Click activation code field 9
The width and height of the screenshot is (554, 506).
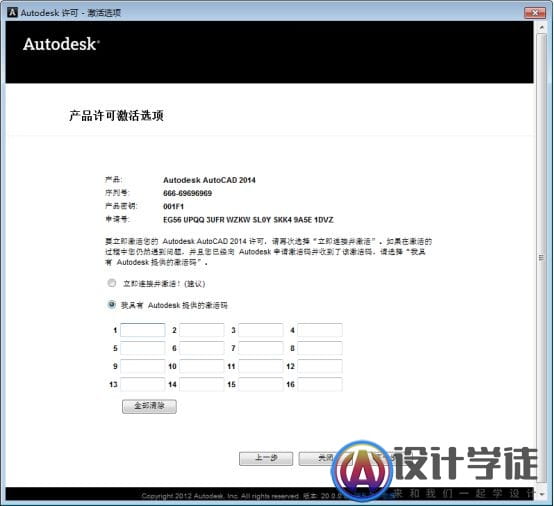click(143, 366)
